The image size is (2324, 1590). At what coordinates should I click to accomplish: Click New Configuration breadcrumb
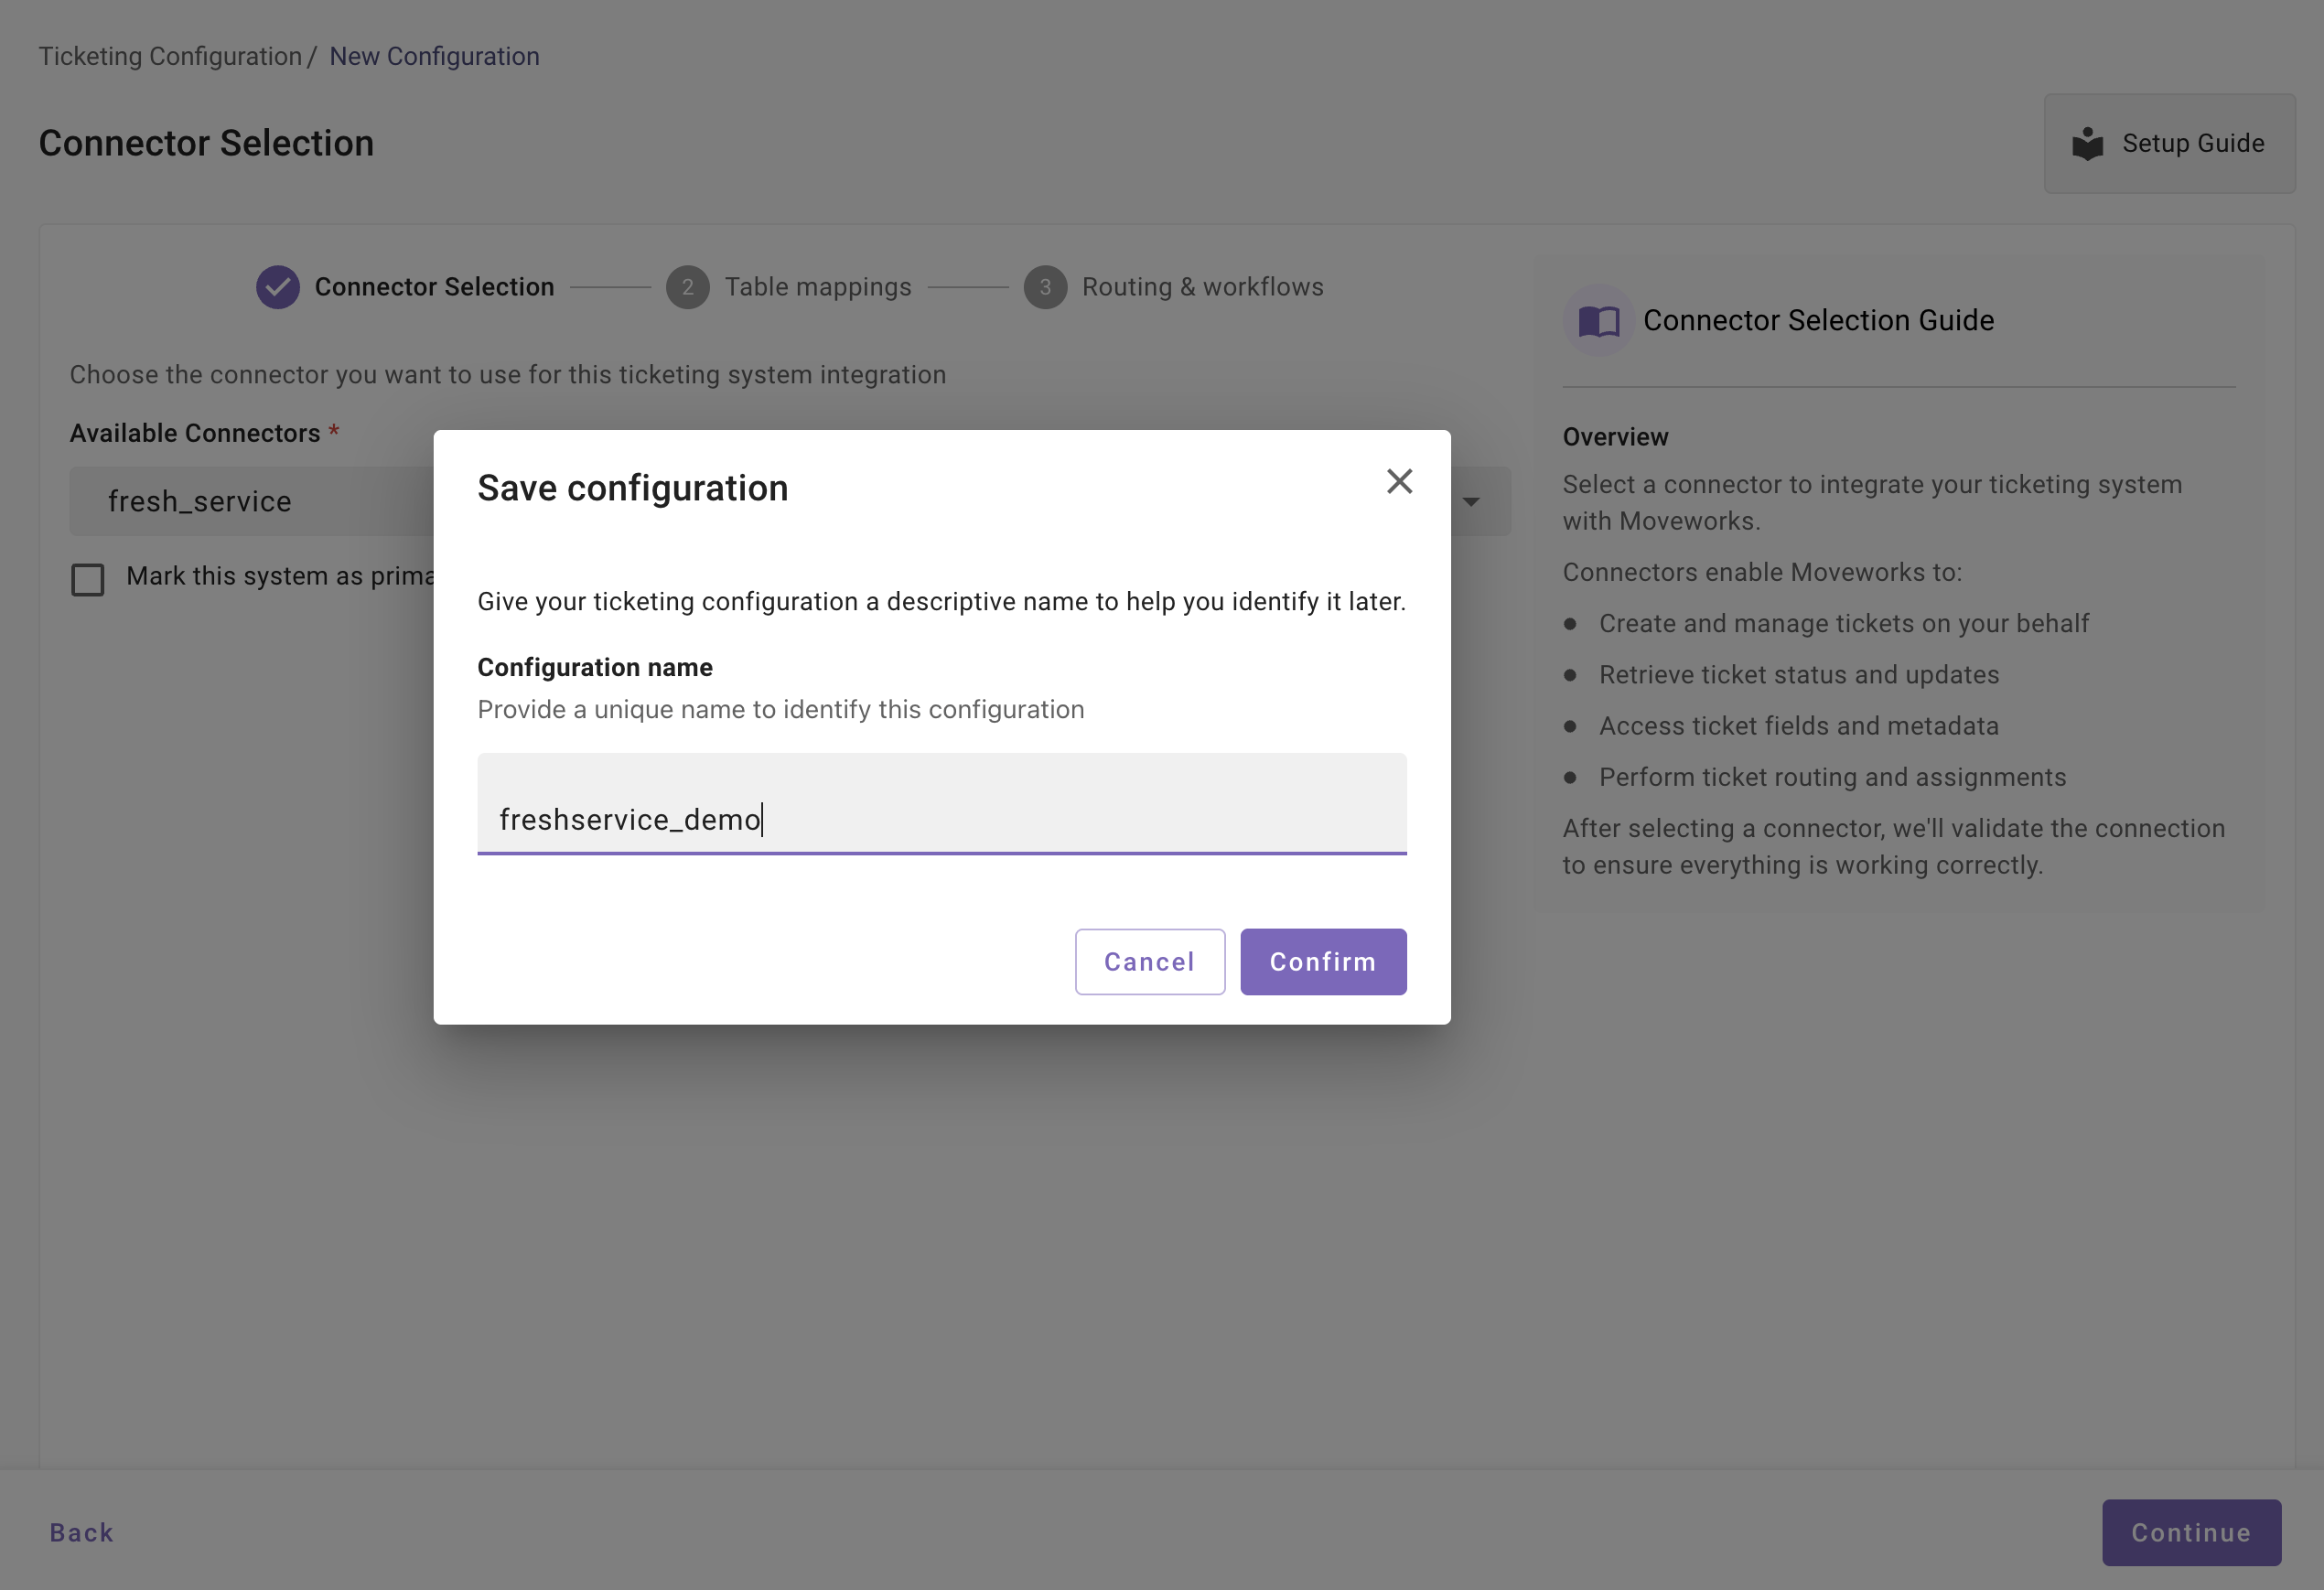[x=434, y=56]
